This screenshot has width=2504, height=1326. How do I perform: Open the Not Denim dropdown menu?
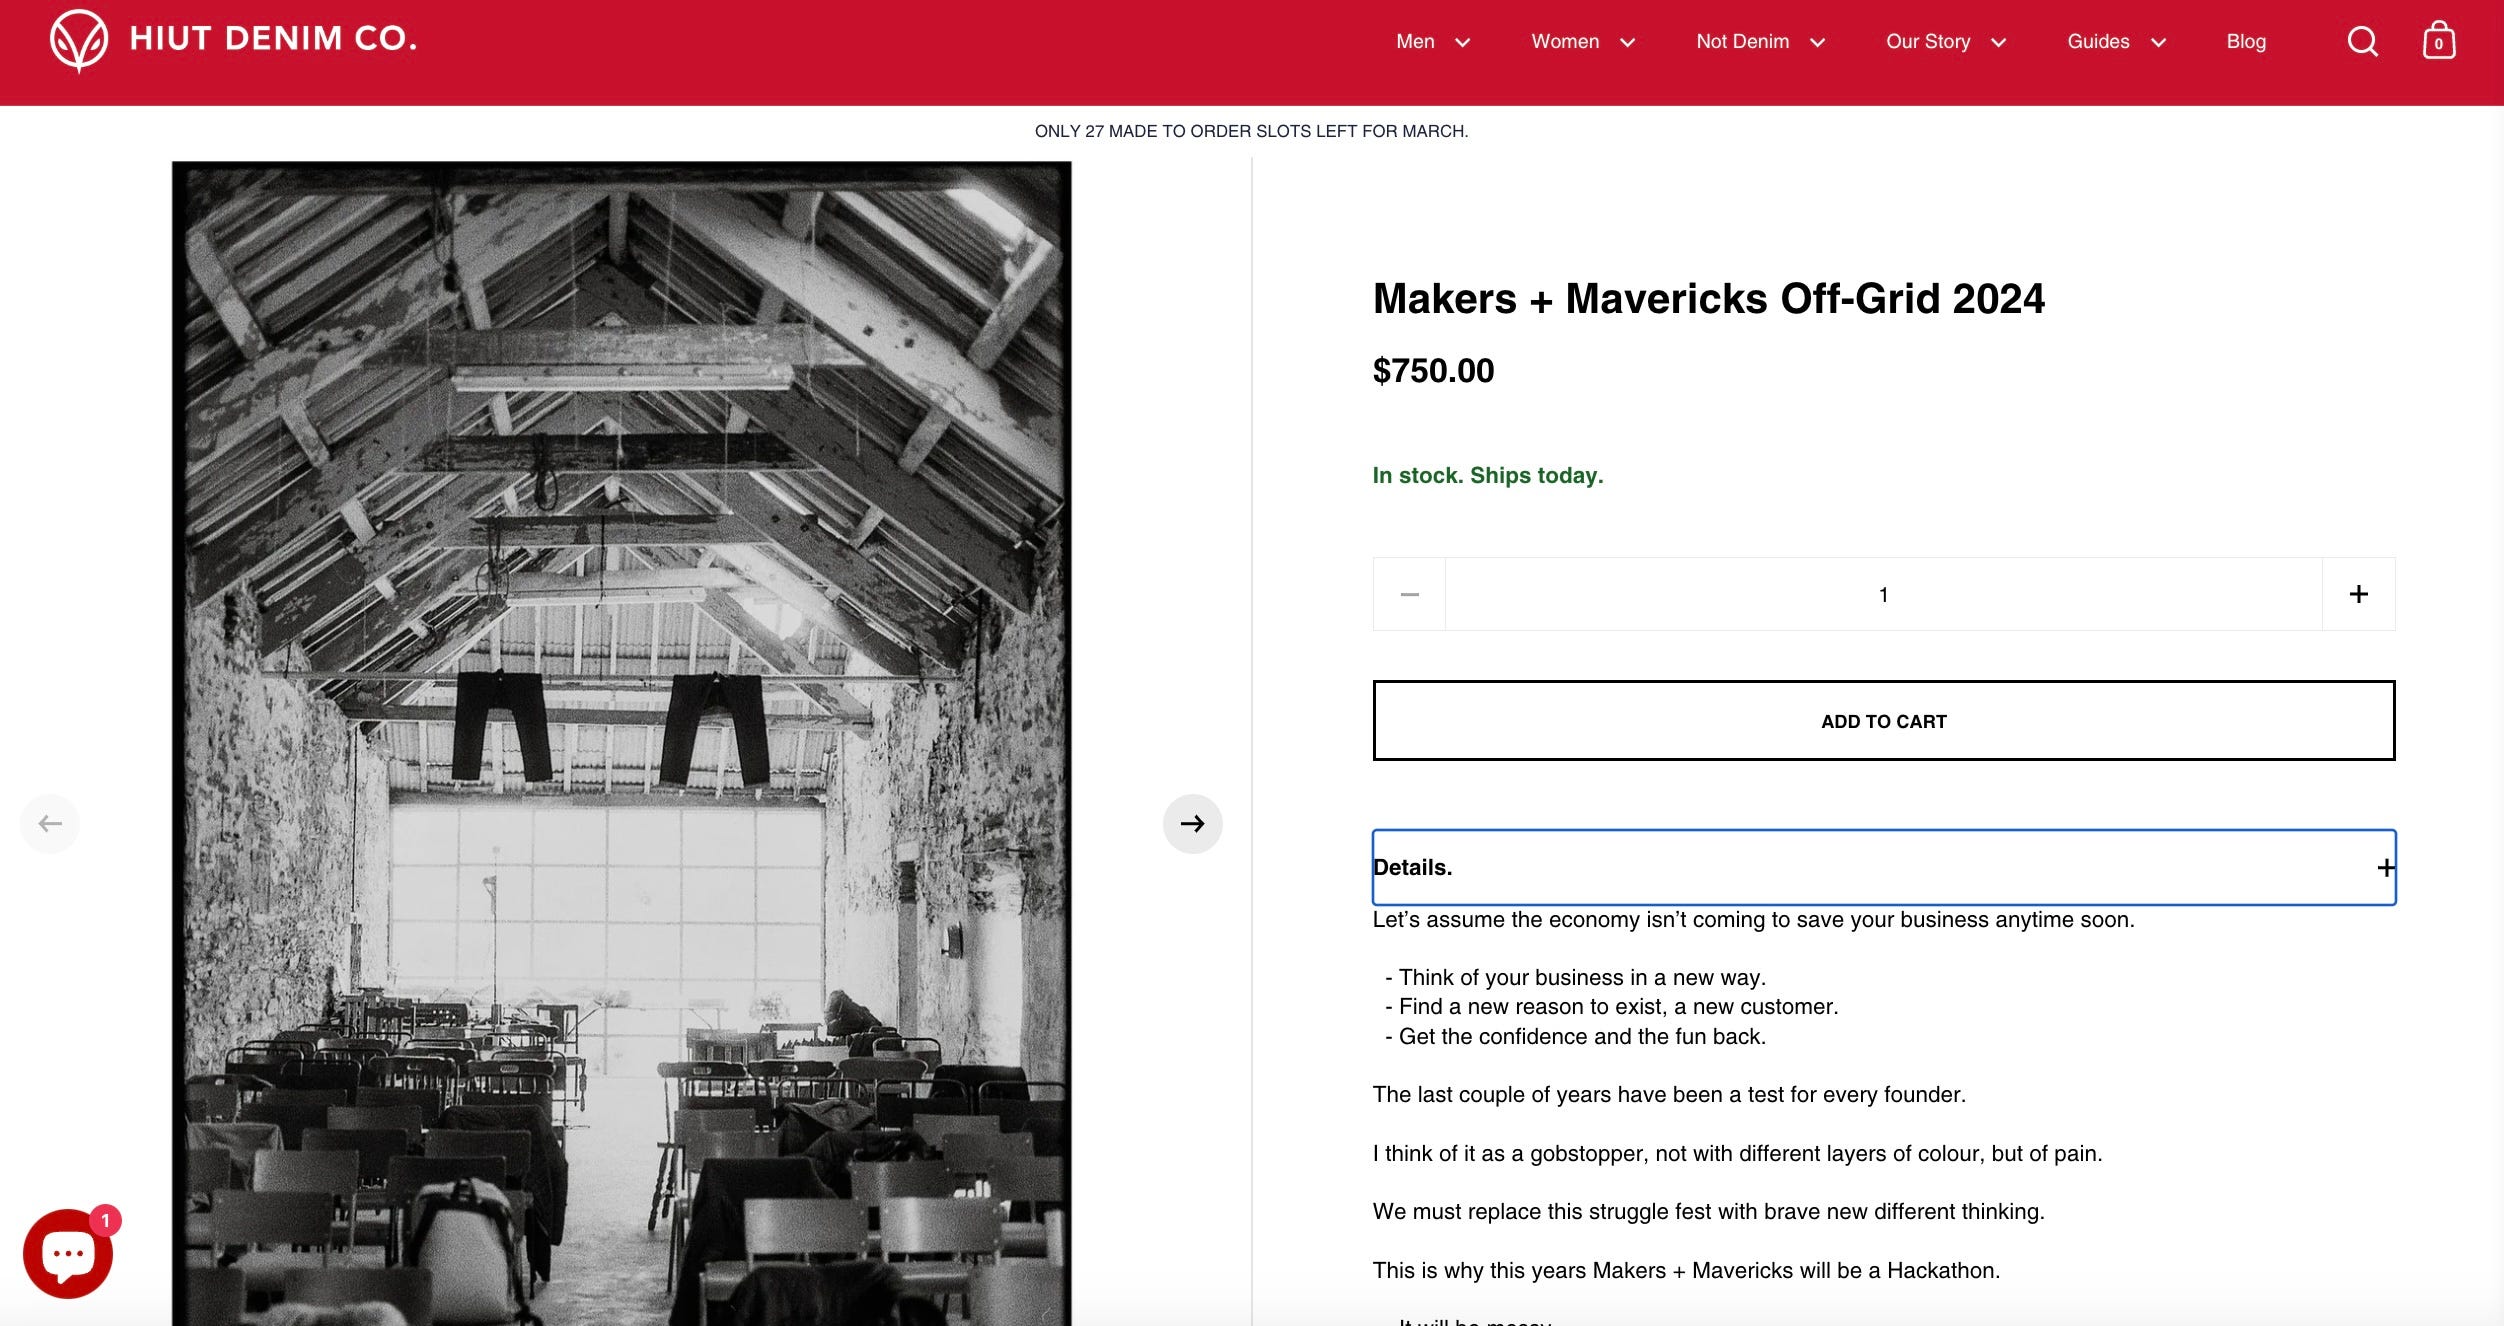pyautogui.click(x=1761, y=42)
